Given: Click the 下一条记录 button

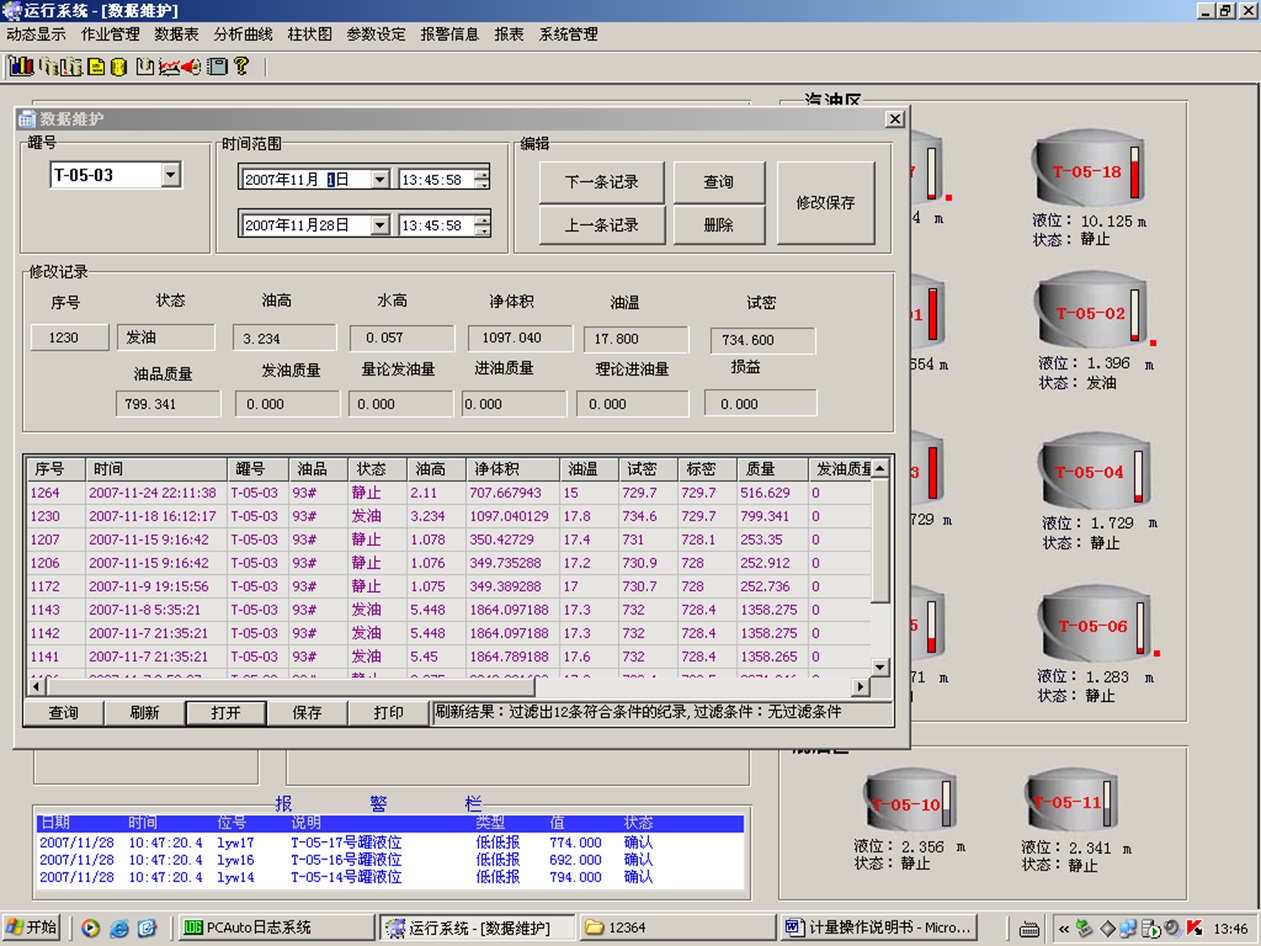Looking at the screenshot, I should click(601, 182).
